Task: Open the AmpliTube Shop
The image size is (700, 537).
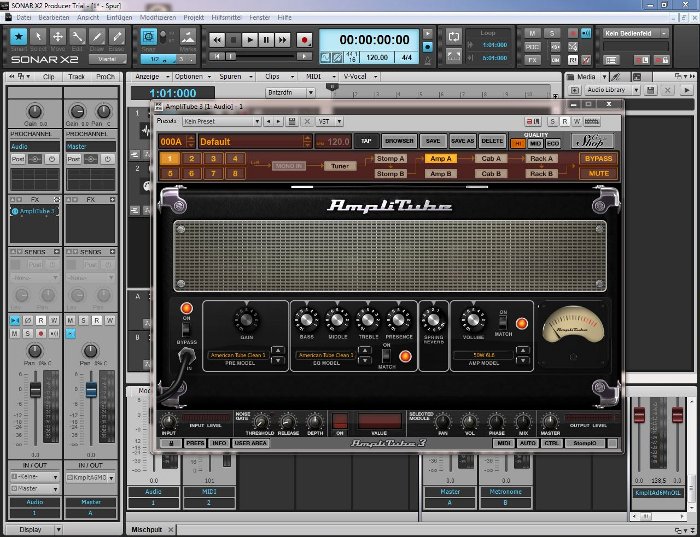Action: (592, 142)
